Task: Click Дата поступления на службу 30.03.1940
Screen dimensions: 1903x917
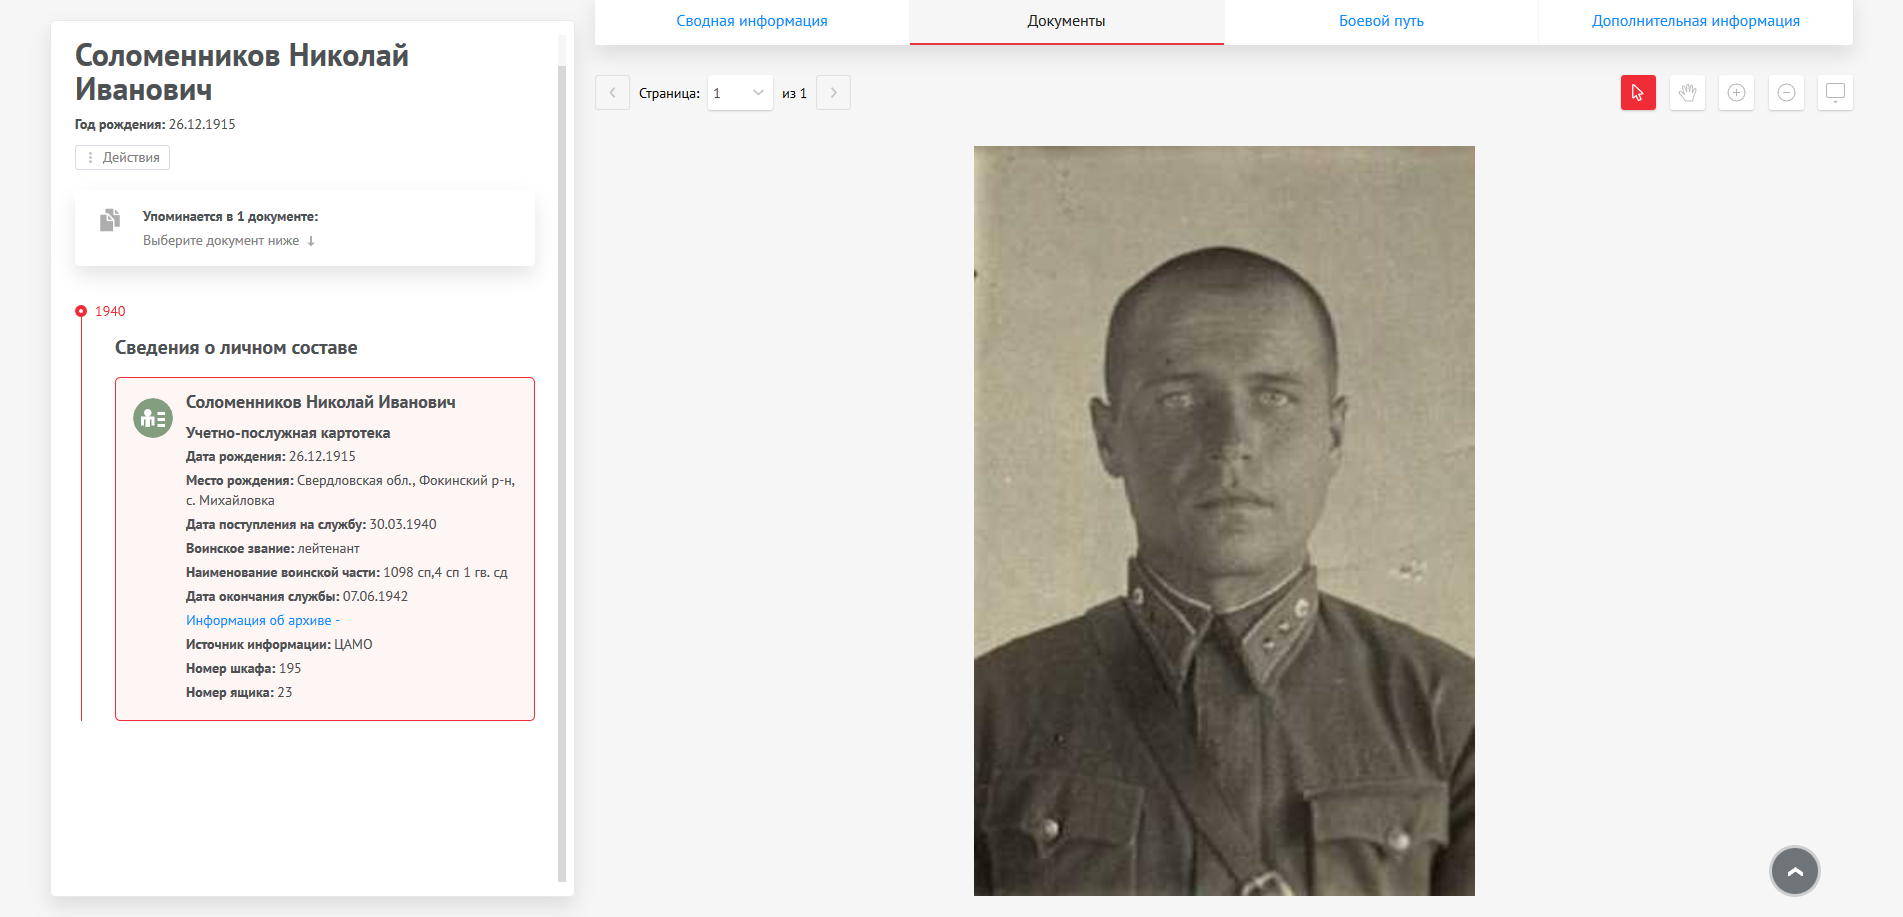Action: [x=311, y=524]
